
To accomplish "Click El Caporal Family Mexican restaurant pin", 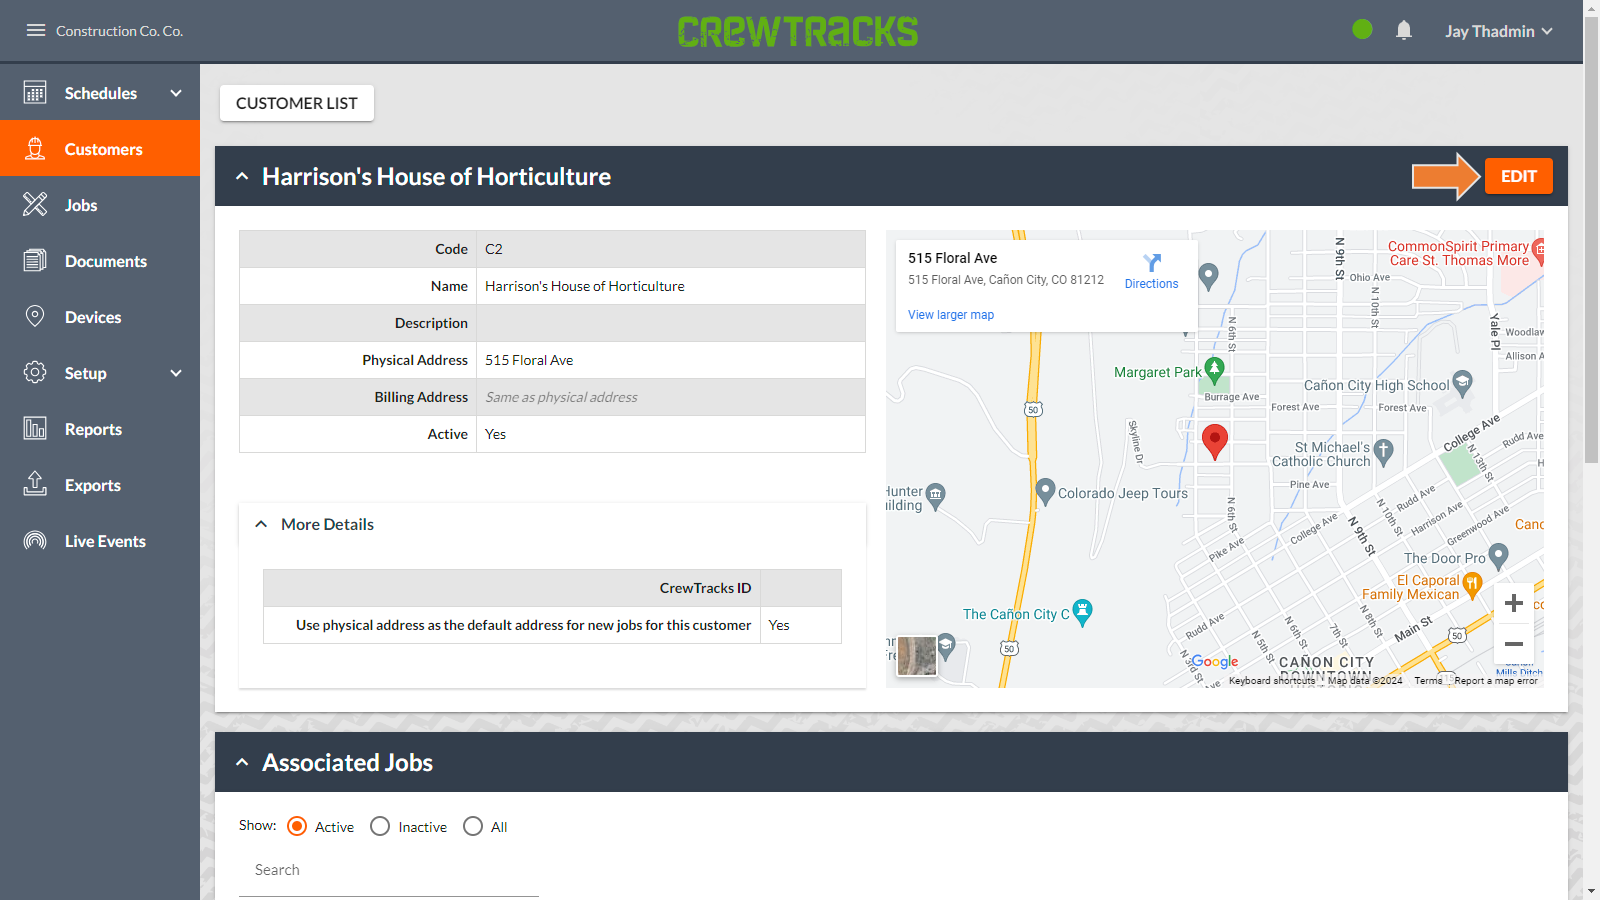I will tap(1472, 584).
